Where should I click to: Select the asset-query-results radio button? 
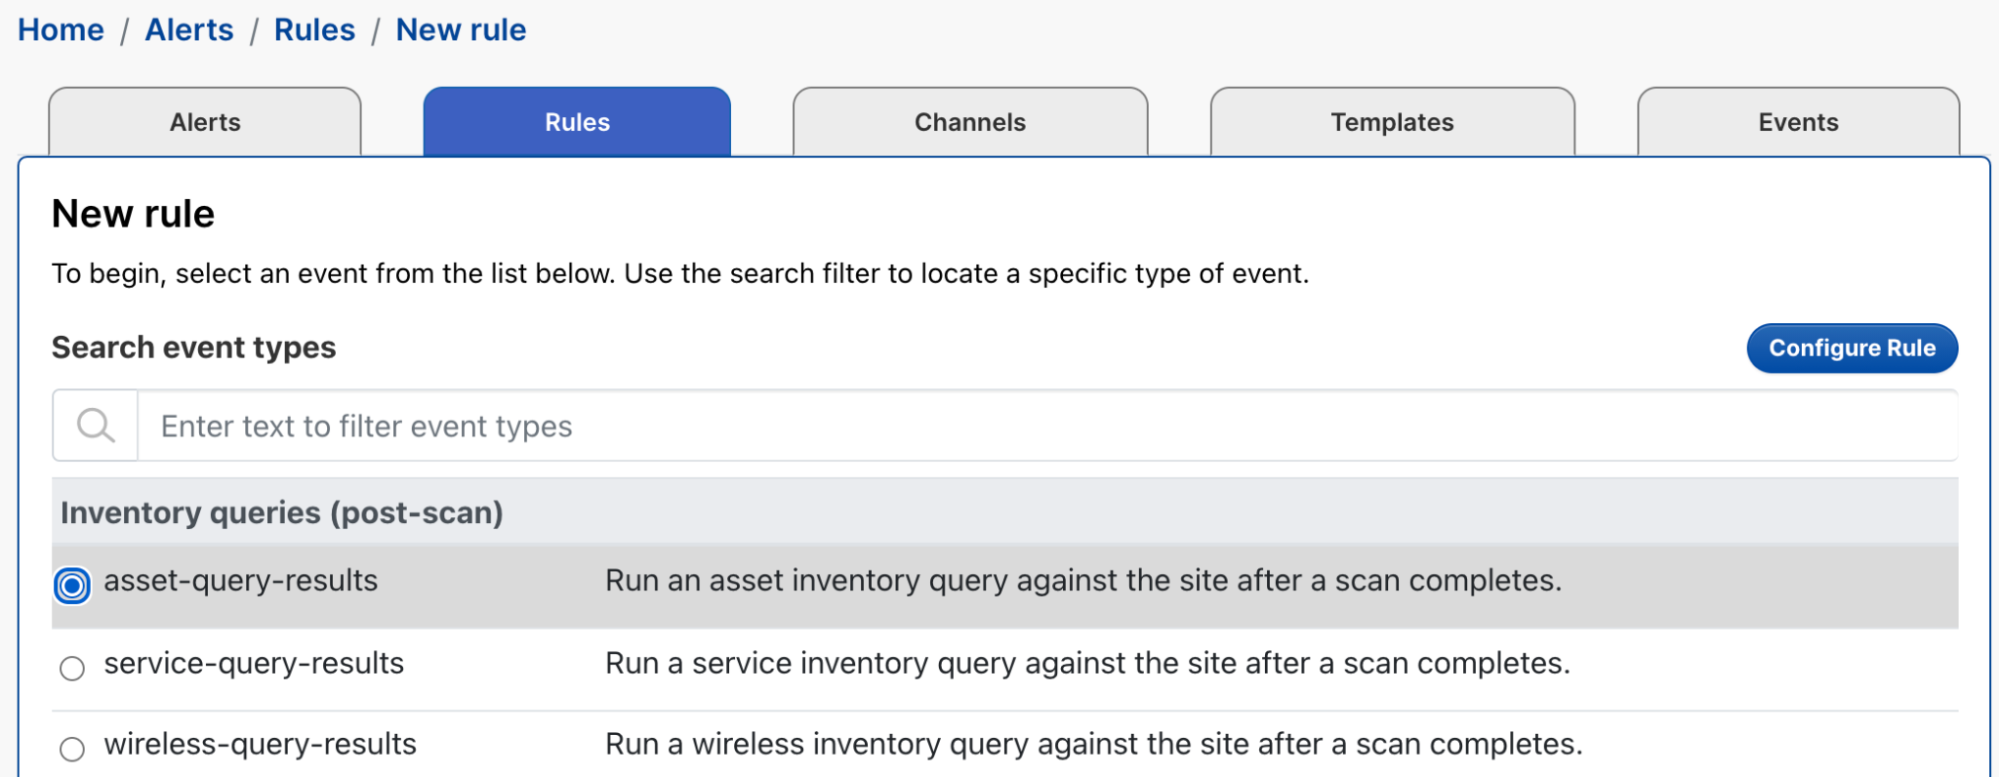point(72,585)
